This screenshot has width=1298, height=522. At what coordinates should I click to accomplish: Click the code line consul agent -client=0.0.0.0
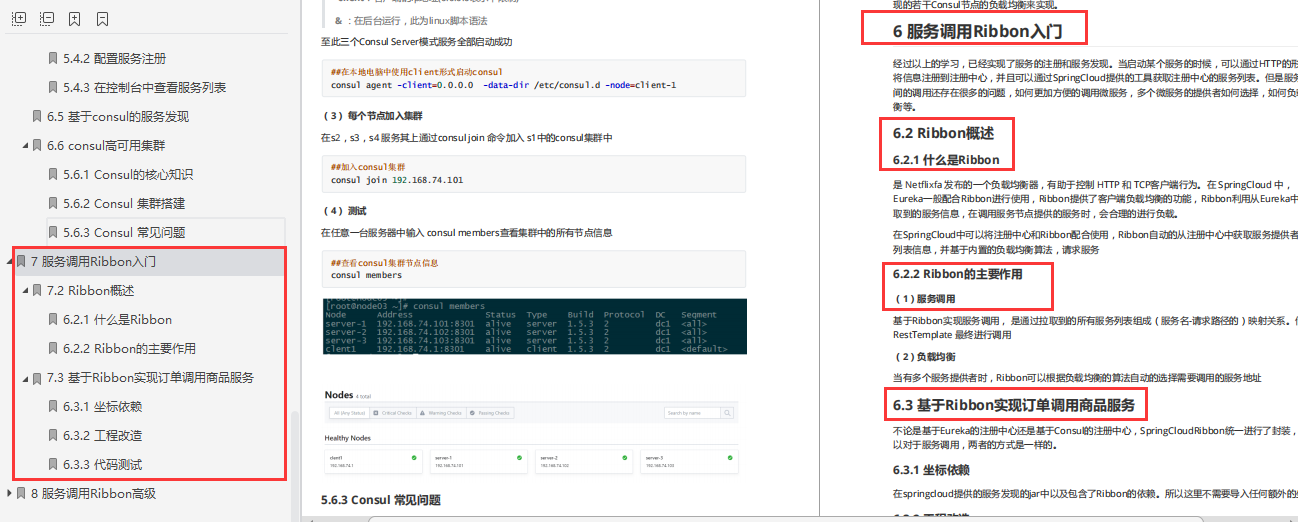pos(503,85)
